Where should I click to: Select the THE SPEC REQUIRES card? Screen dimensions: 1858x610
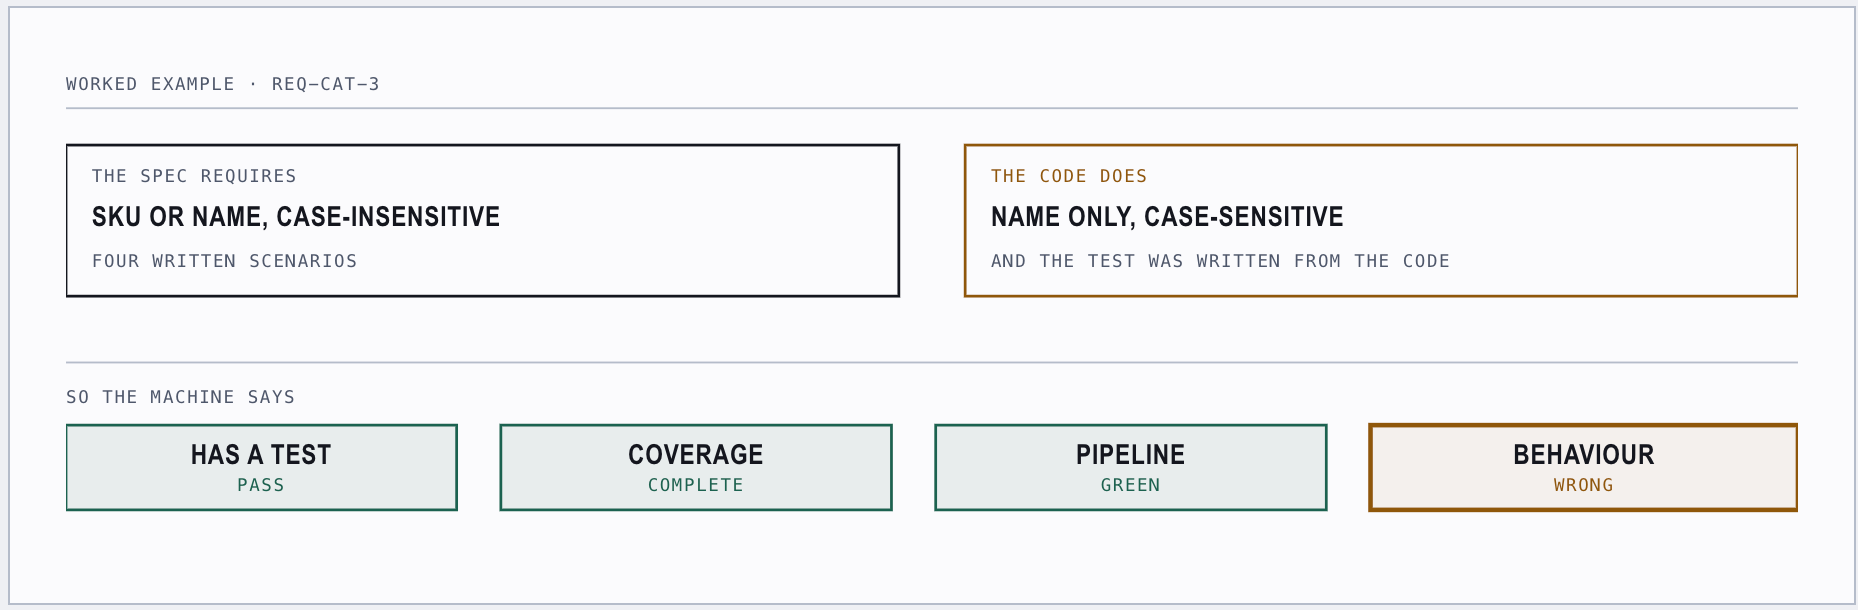(483, 220)
